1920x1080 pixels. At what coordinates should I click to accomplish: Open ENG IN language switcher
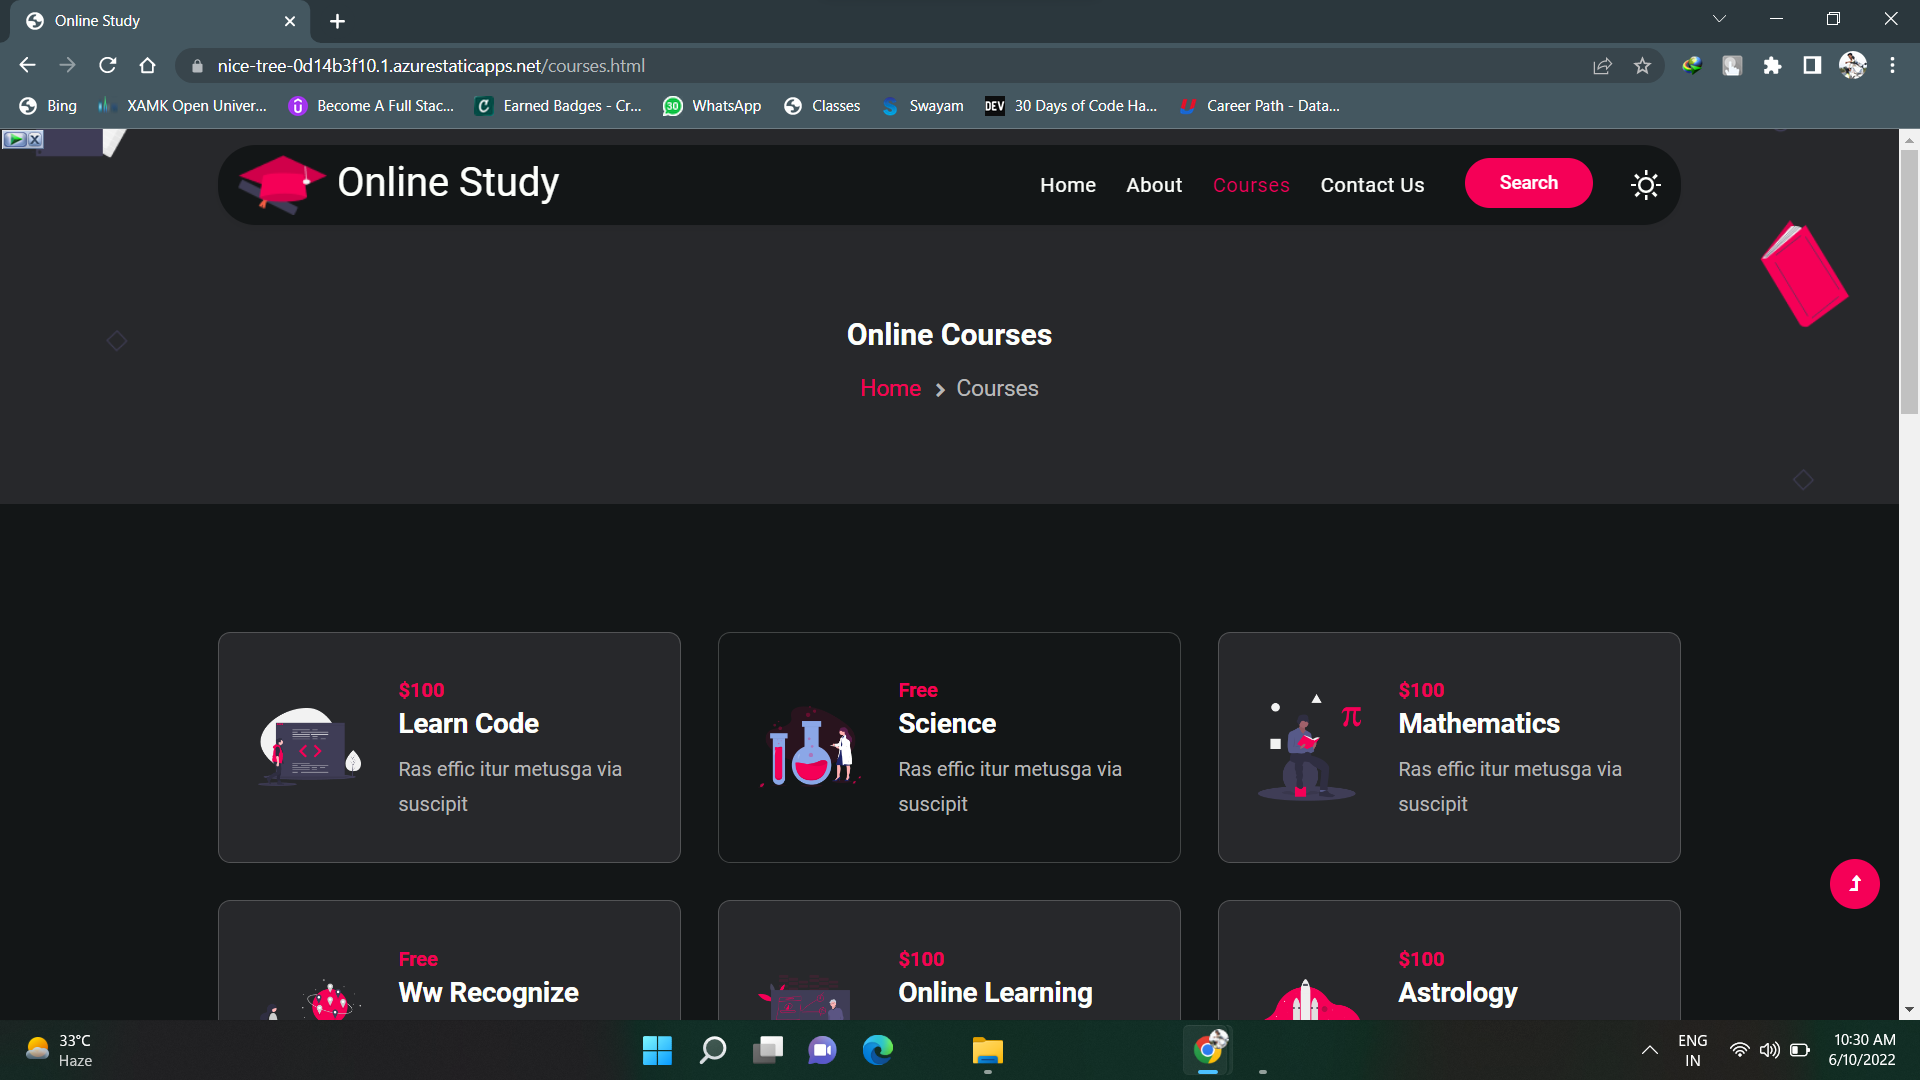[x=1692, y=1050]
